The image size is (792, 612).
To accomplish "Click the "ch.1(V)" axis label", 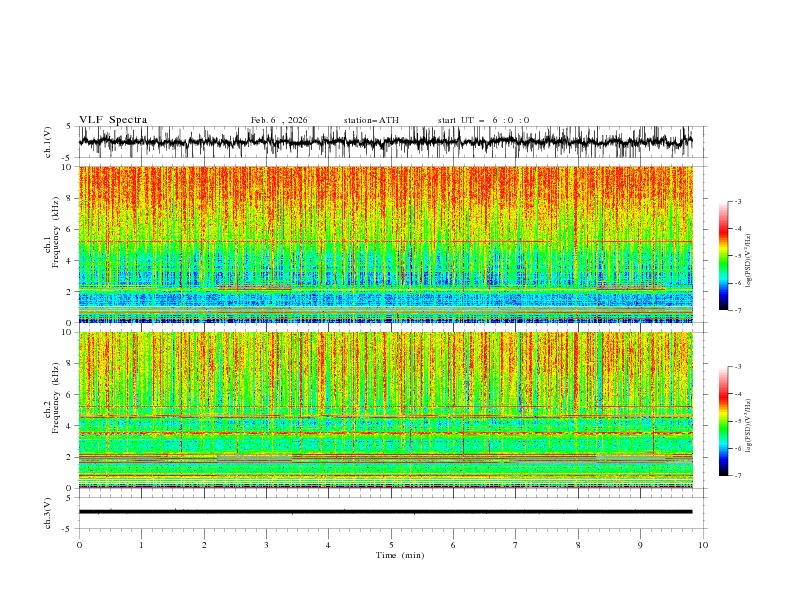I will point(48,142).
